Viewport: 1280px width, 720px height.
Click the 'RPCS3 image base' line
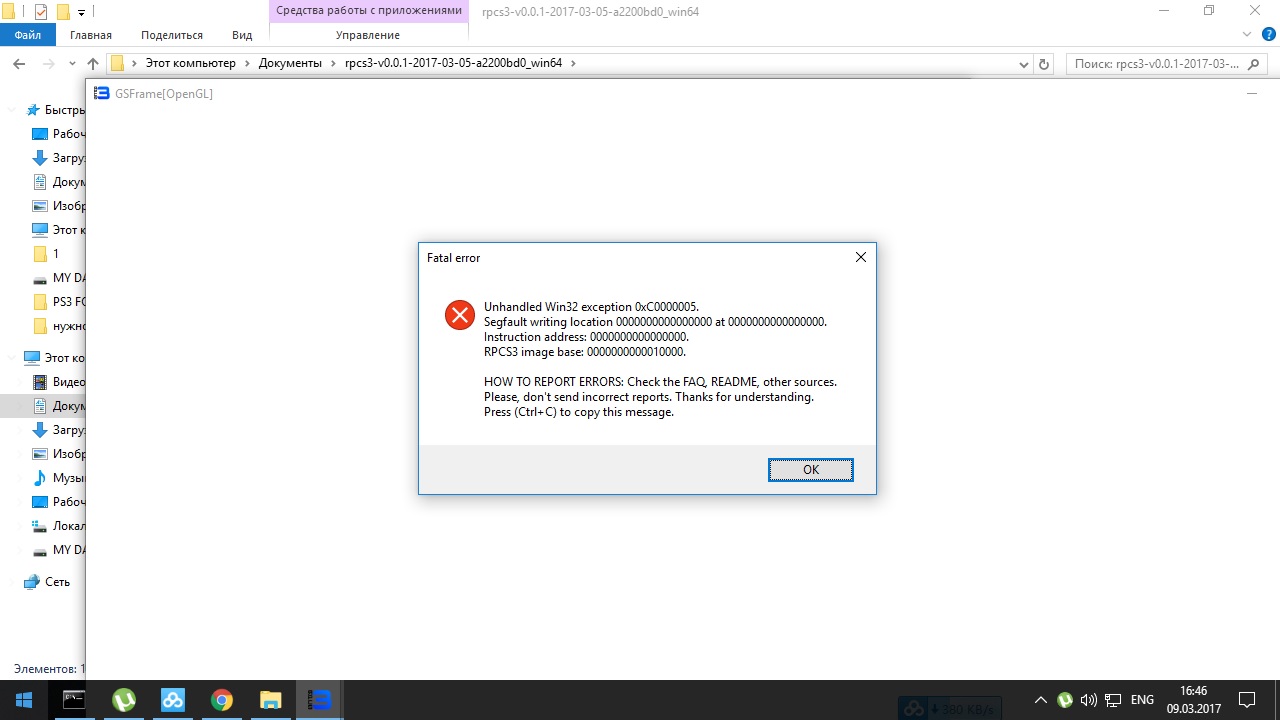(585, 352)
